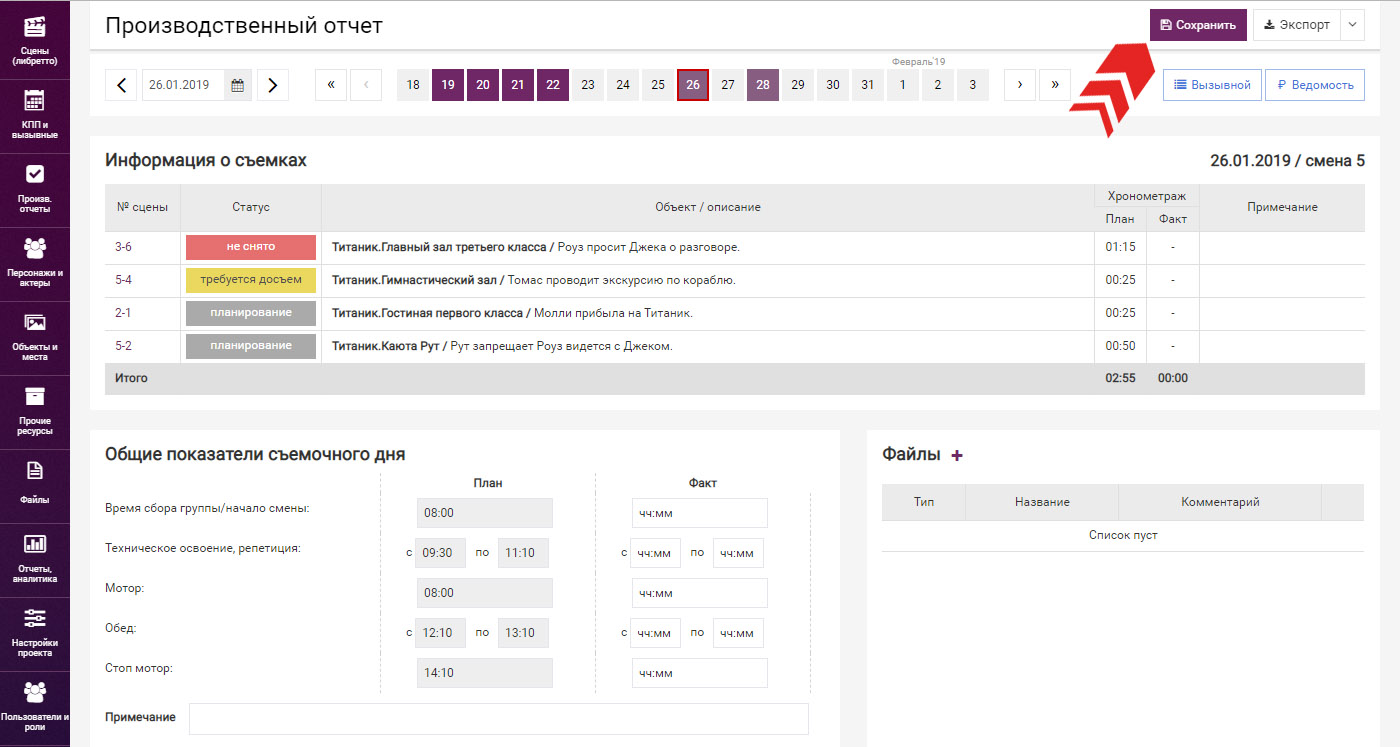Jump forward with double-arrow pagination button
This screenshot has height=747, width=1400.
coord(1054,85)
